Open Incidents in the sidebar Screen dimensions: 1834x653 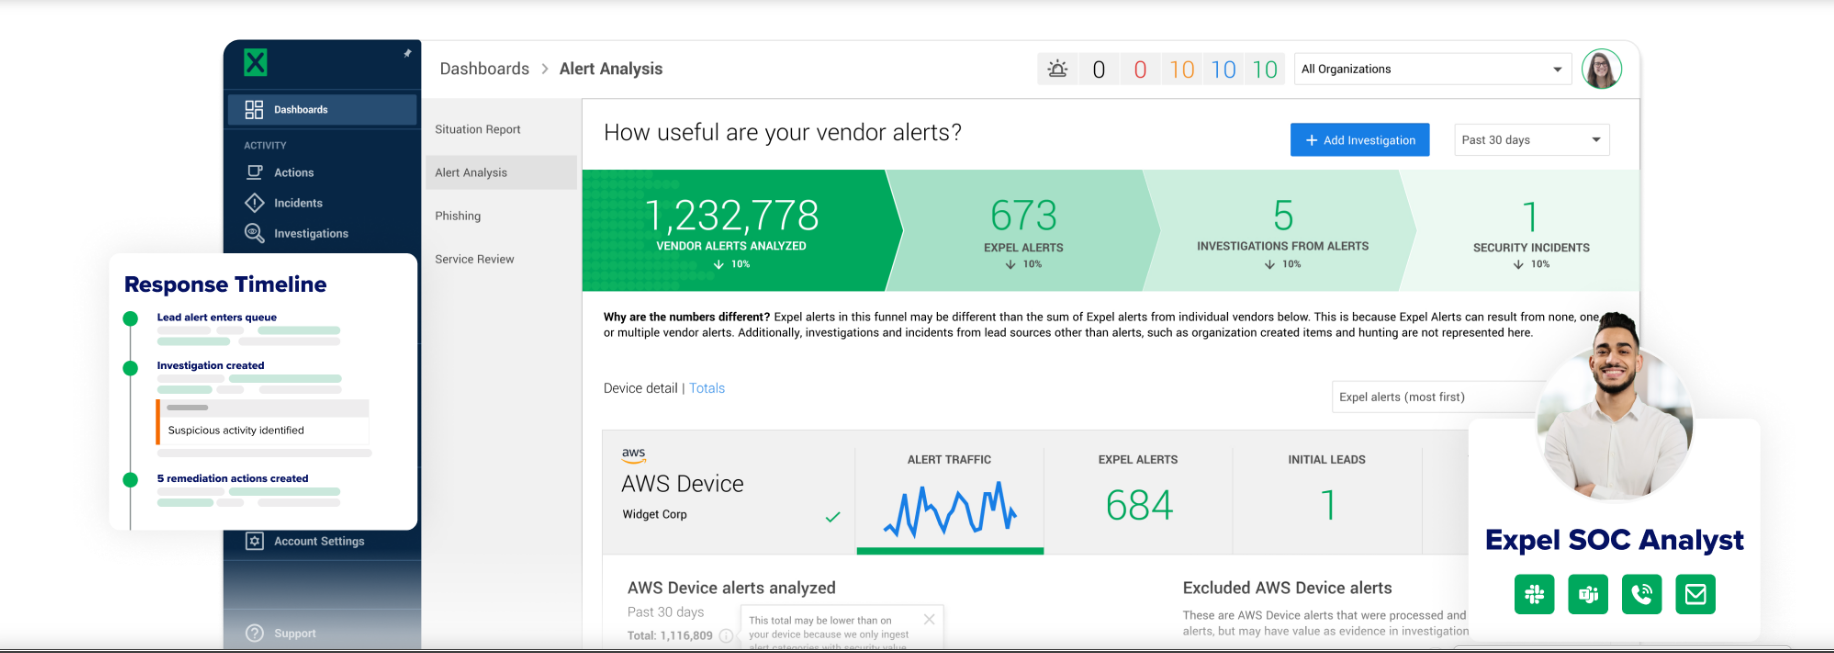[298, 203]
